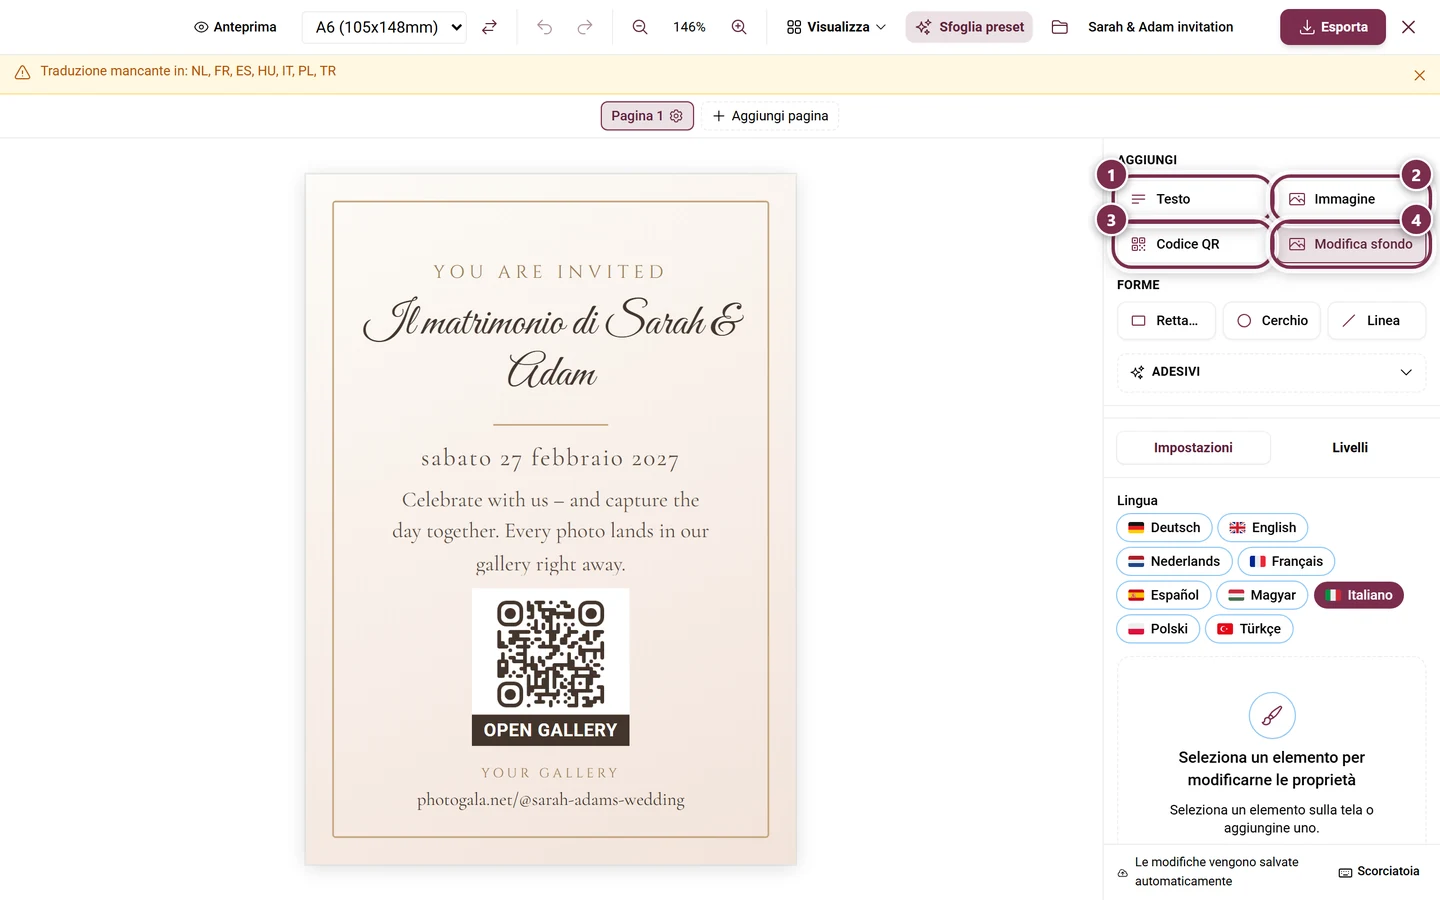Open Pagina 1 settings gear
1440x900 pixels.
coord(676,116)
